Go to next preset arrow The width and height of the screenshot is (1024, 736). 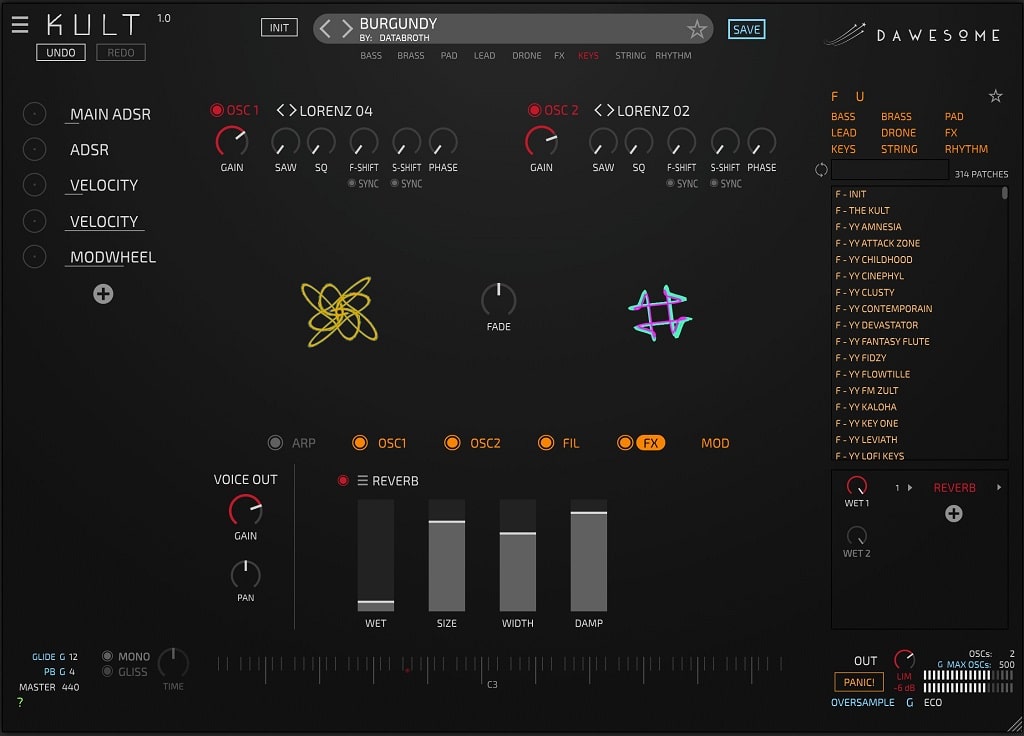click(347, 28)
